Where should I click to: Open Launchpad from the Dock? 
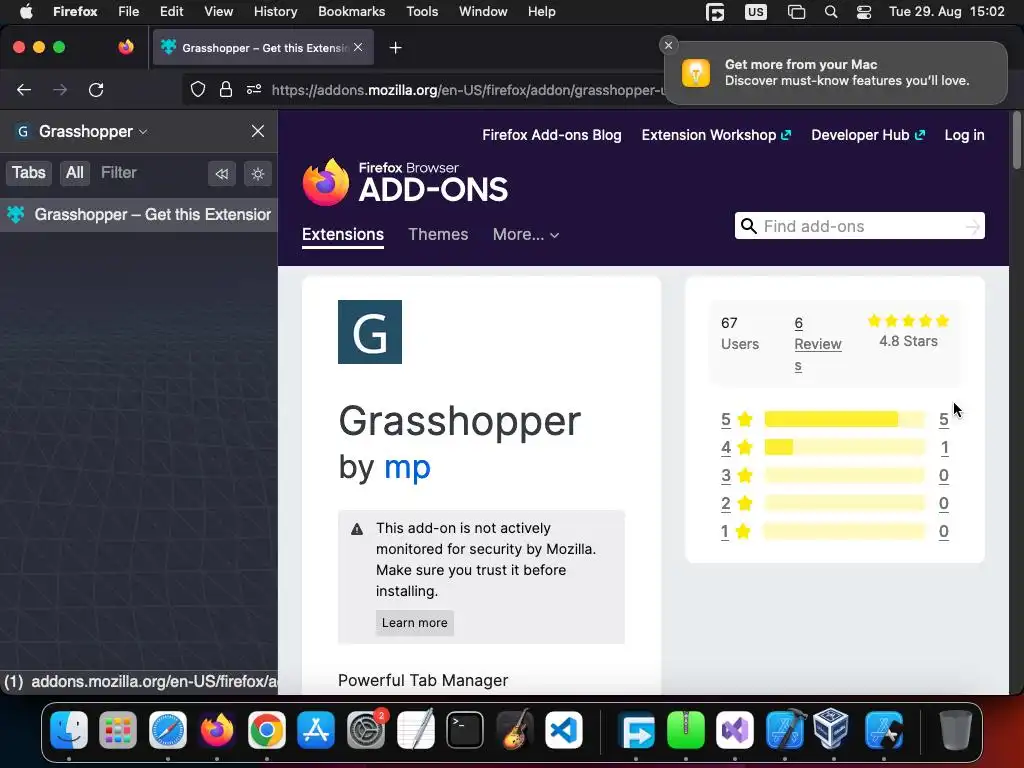point(118,729)
